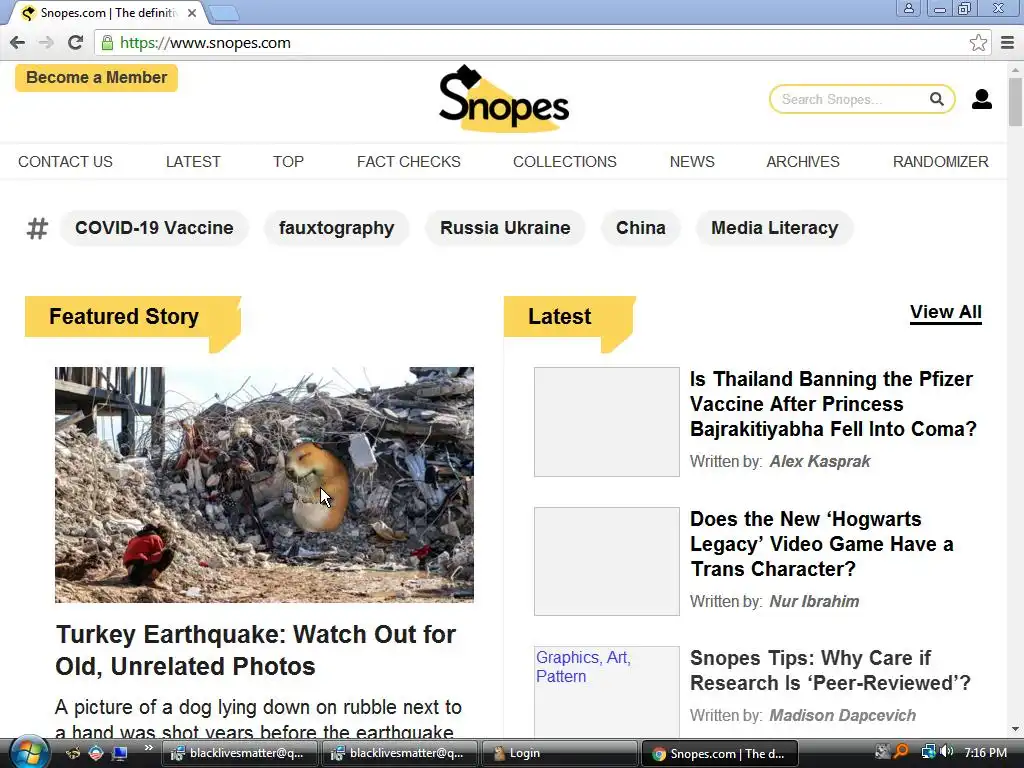Image resolution: width=1024 pixels, height=768 pixels.
Task: Click the Graphics, Art, Pattern thumbnail
Action: pyautogui.click(x=607, y=692)
